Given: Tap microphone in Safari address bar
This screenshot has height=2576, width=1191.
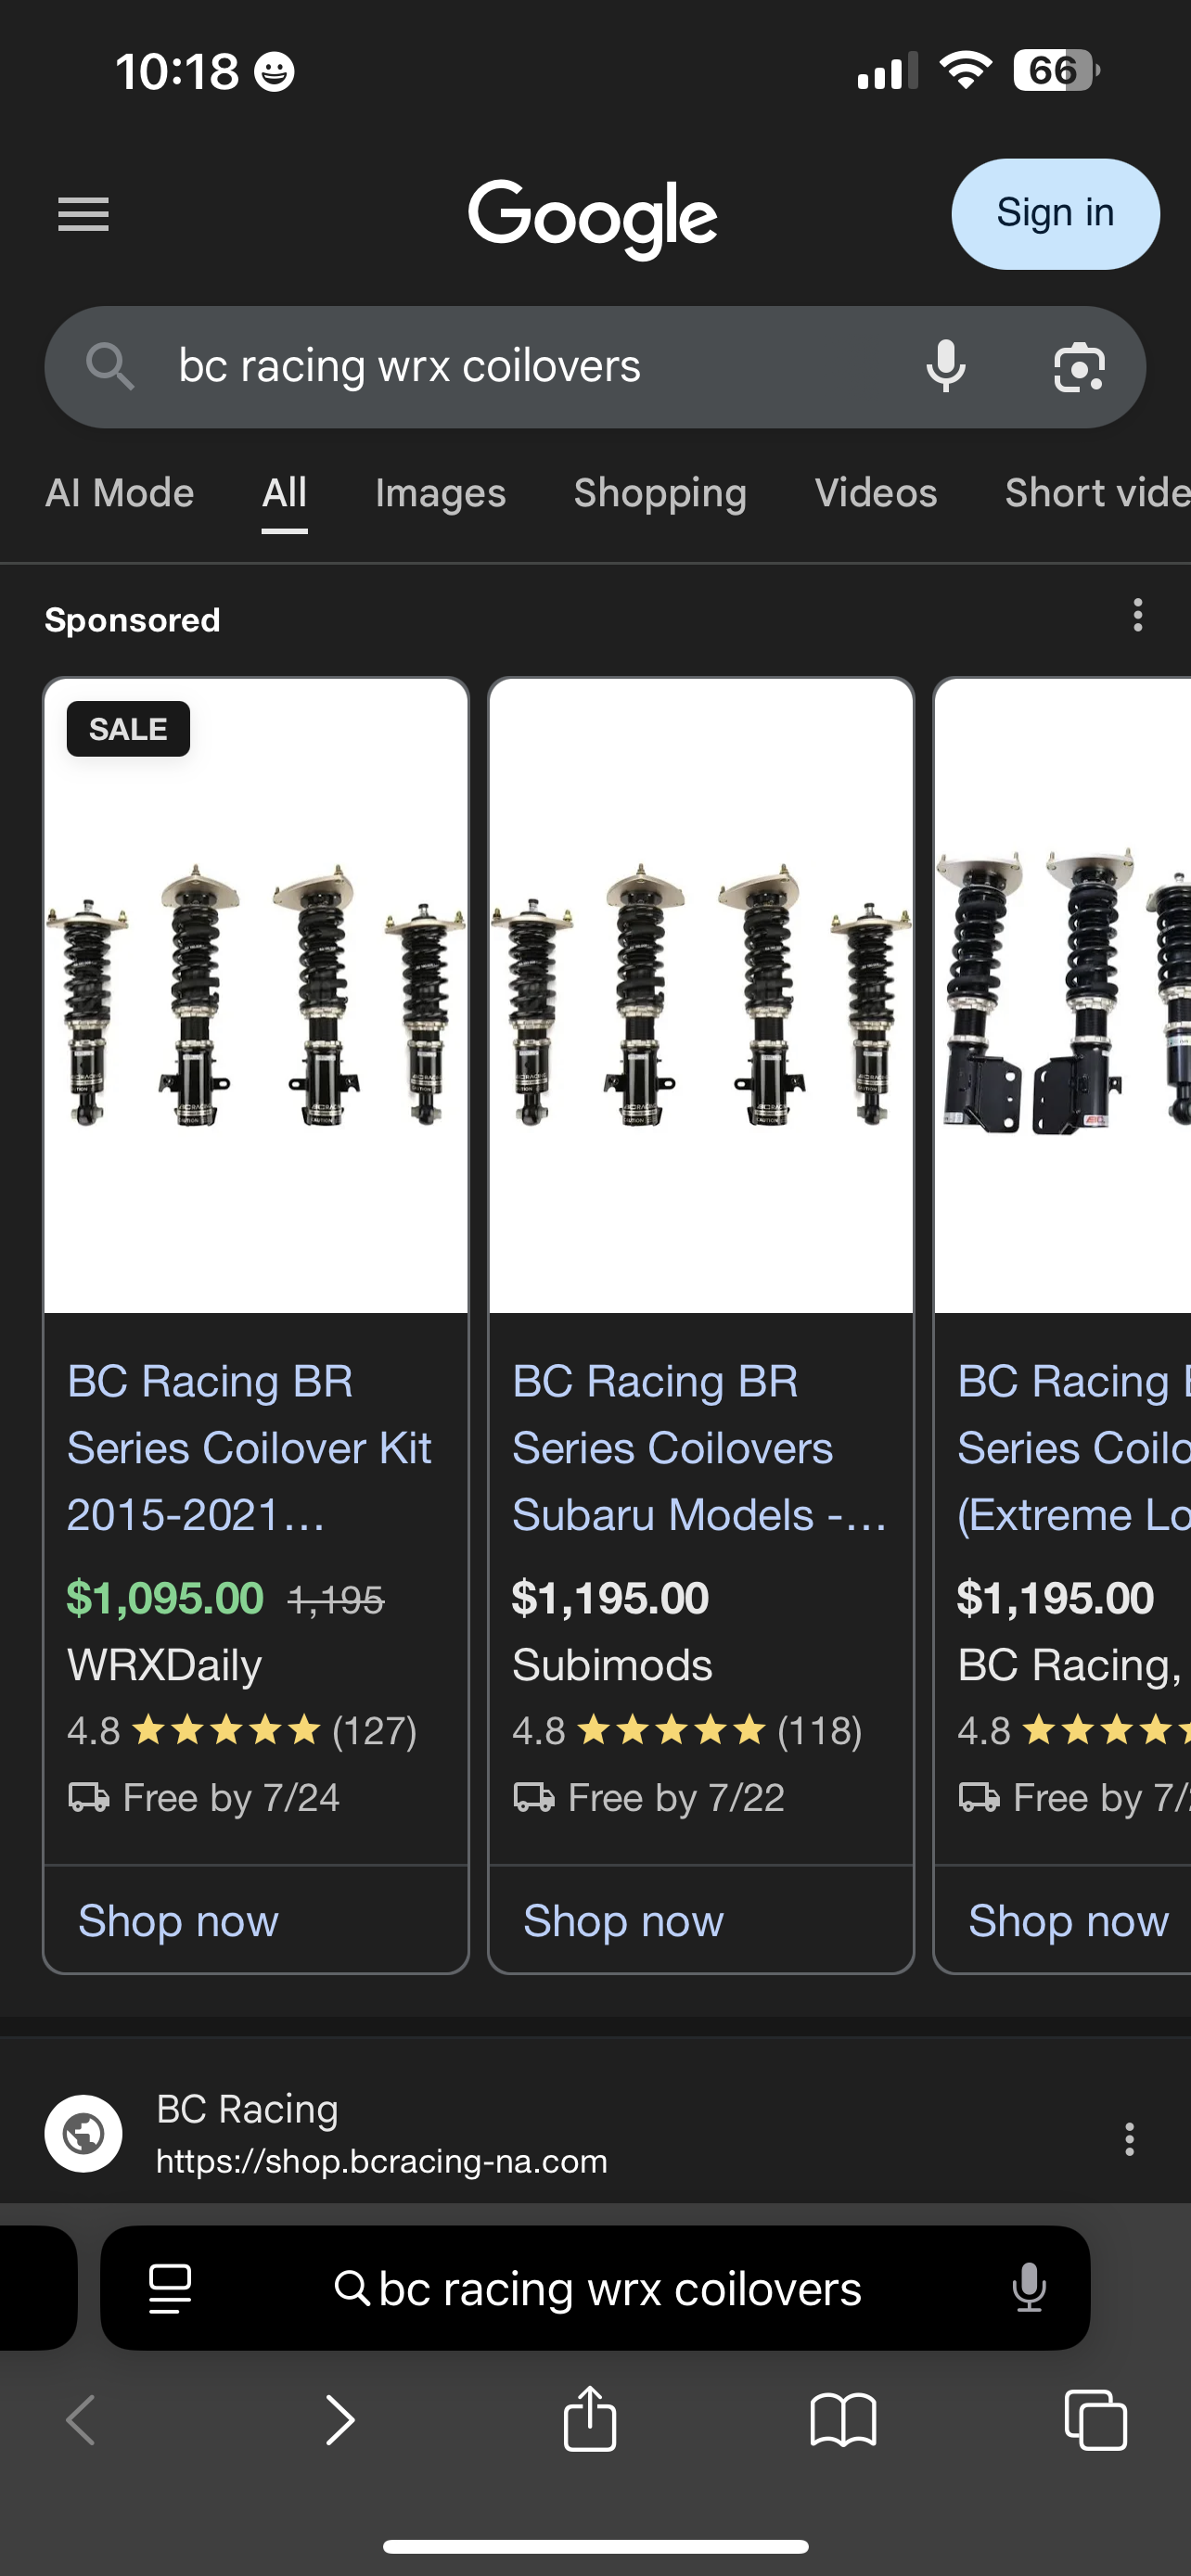Looking at the screenshot, I should [x=1029, y=2288].
